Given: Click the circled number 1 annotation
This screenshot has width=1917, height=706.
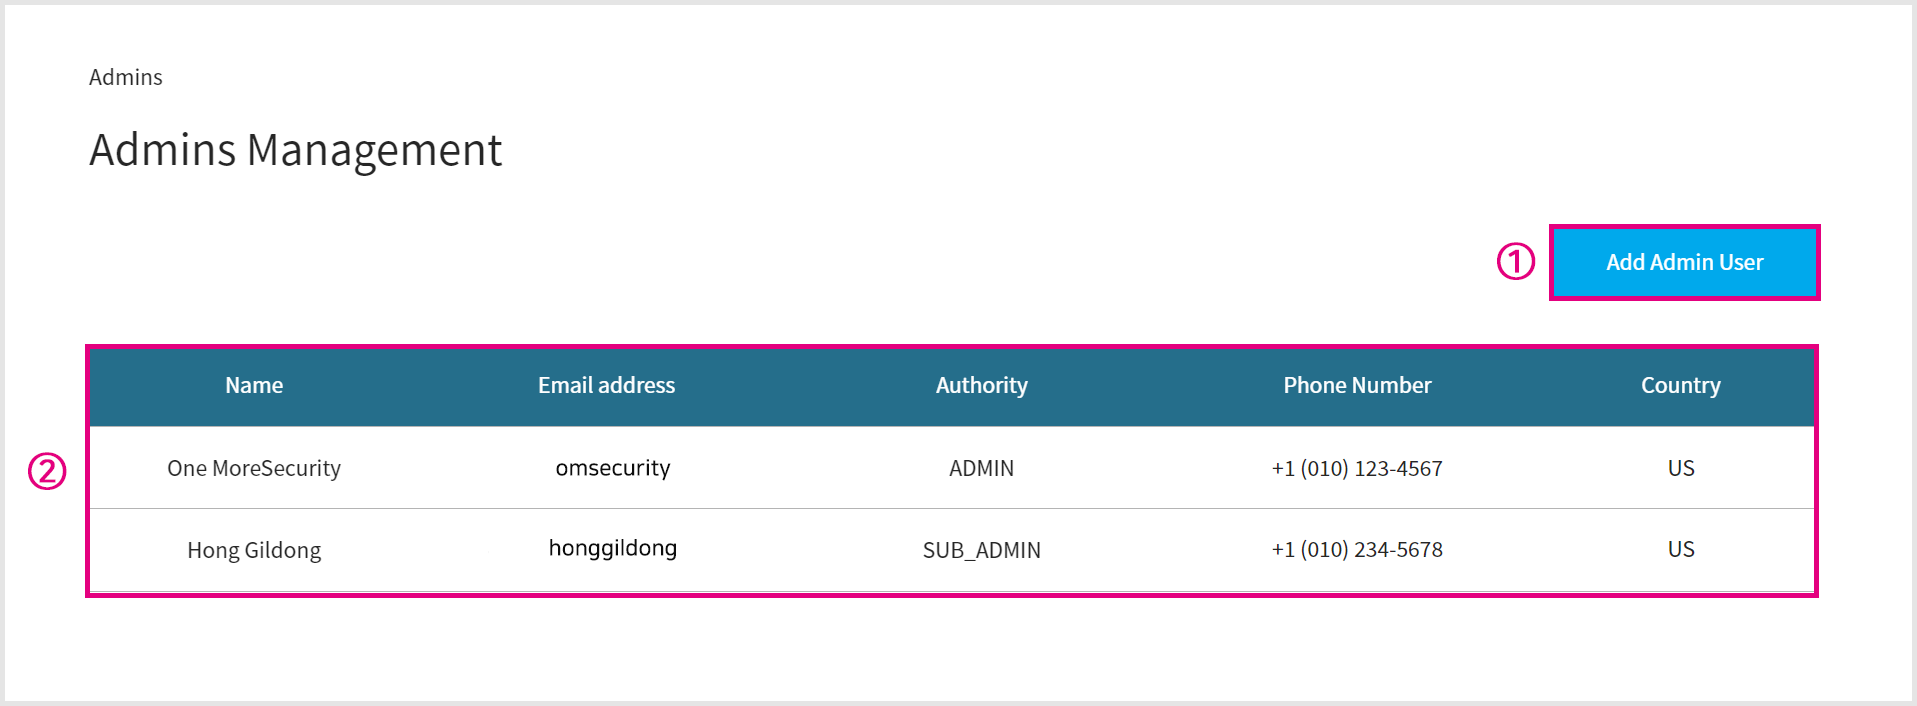Looking at the screenshot, I should click(x=1515, y=262).
